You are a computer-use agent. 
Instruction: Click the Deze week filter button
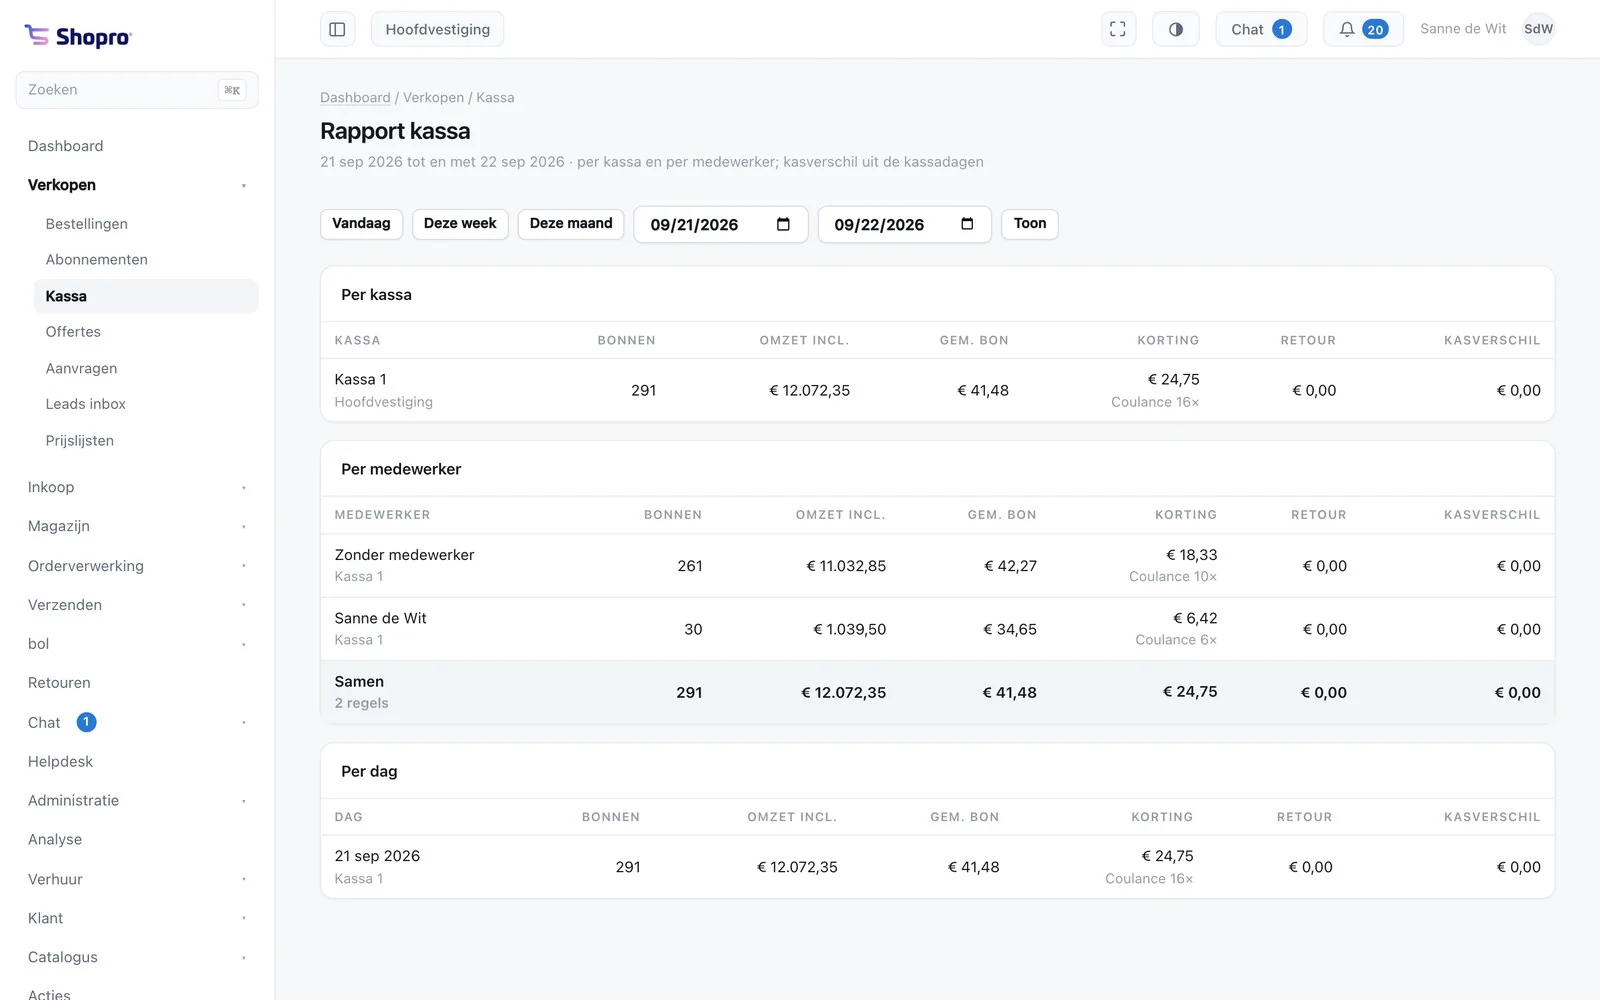[x=460, y=224]
